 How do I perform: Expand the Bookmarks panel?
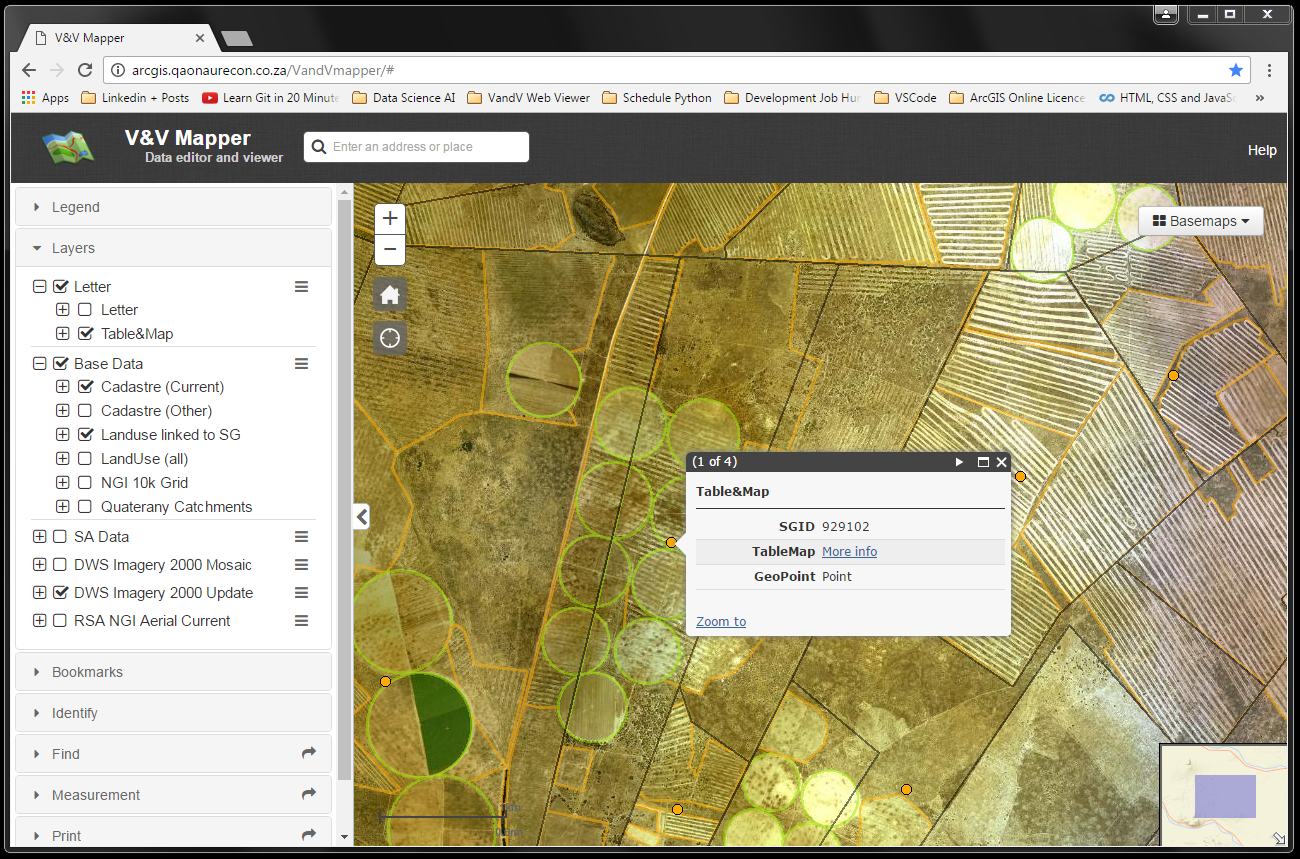click(173, 672)
